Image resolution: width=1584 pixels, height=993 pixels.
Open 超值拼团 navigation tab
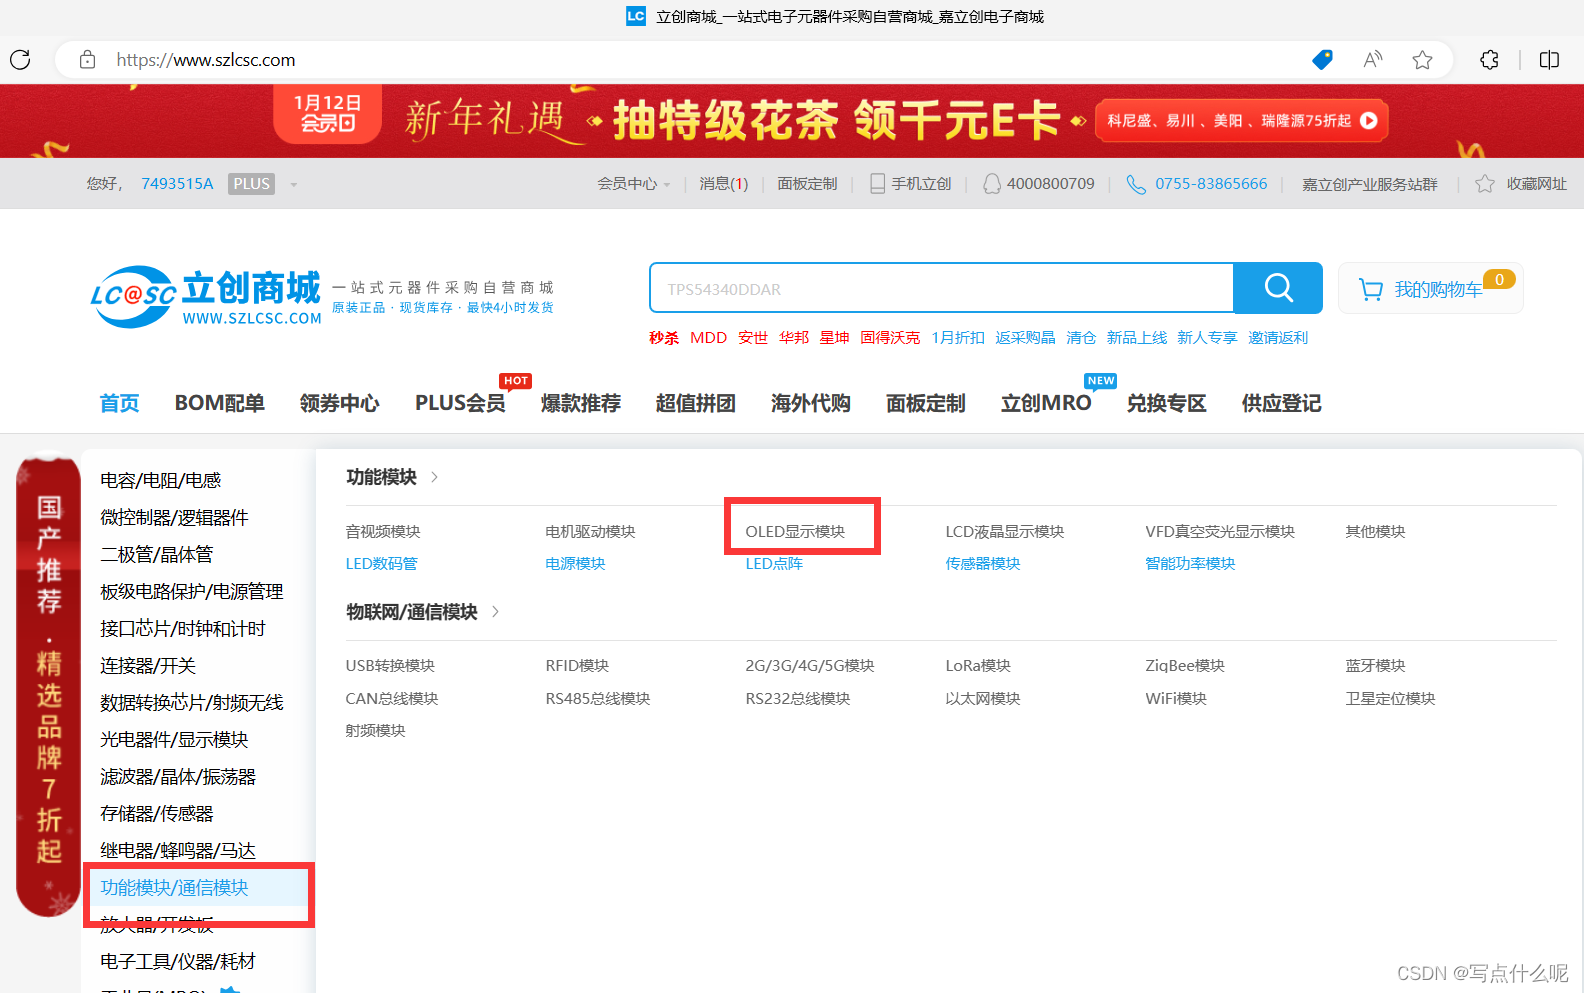pyautogui.click(x=695, y=403)
